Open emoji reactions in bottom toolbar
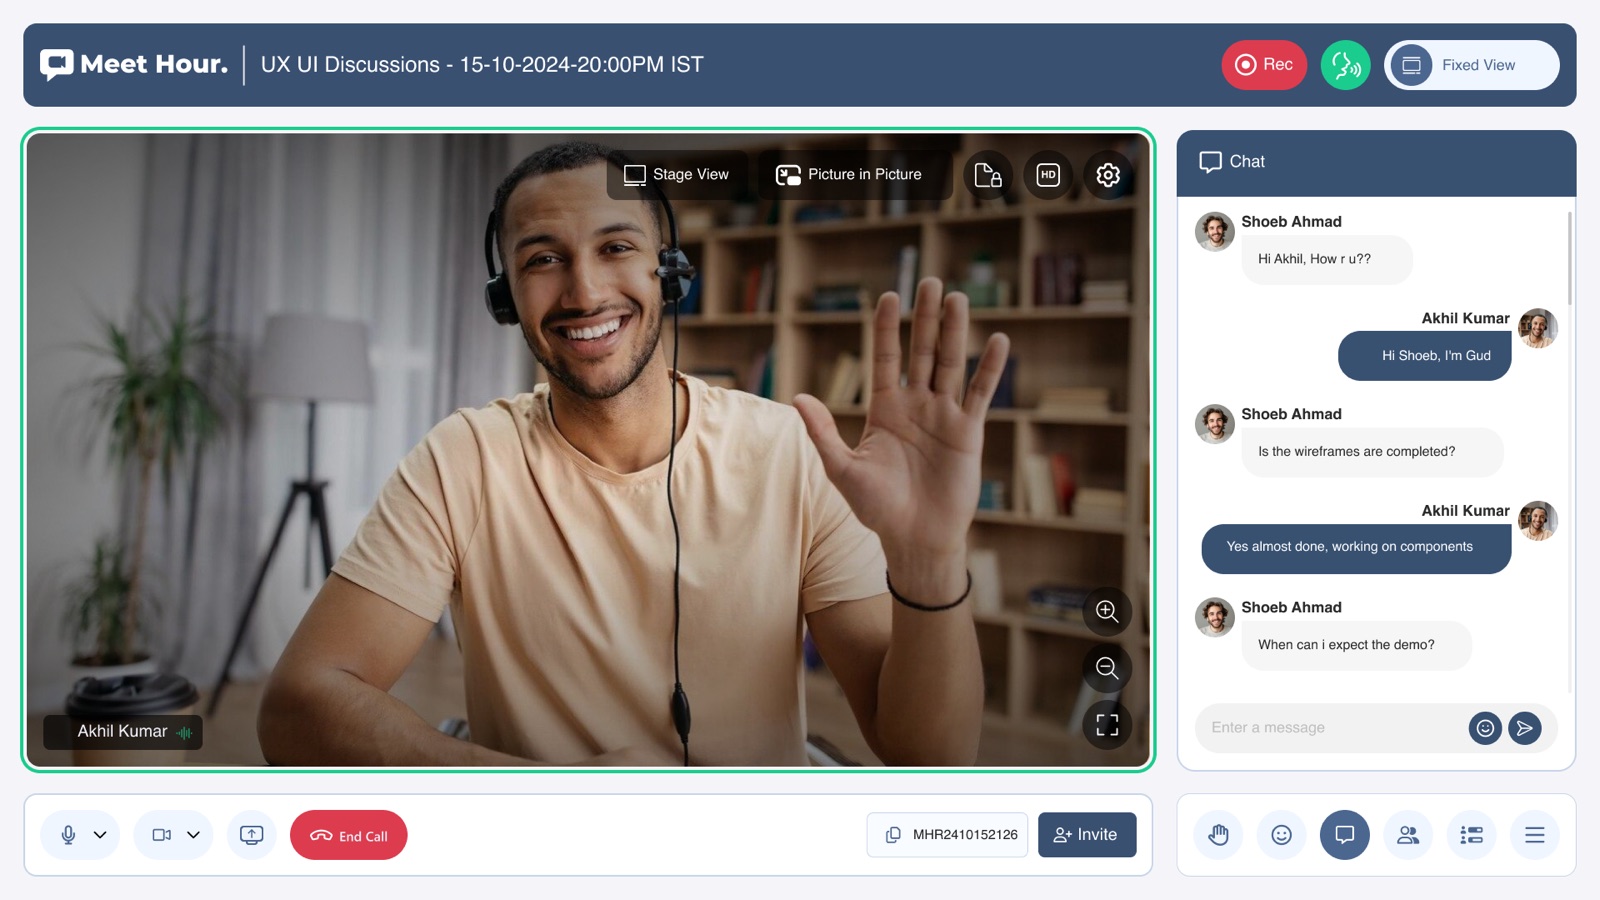The image size is (1600, 900). pos(1281,835)
